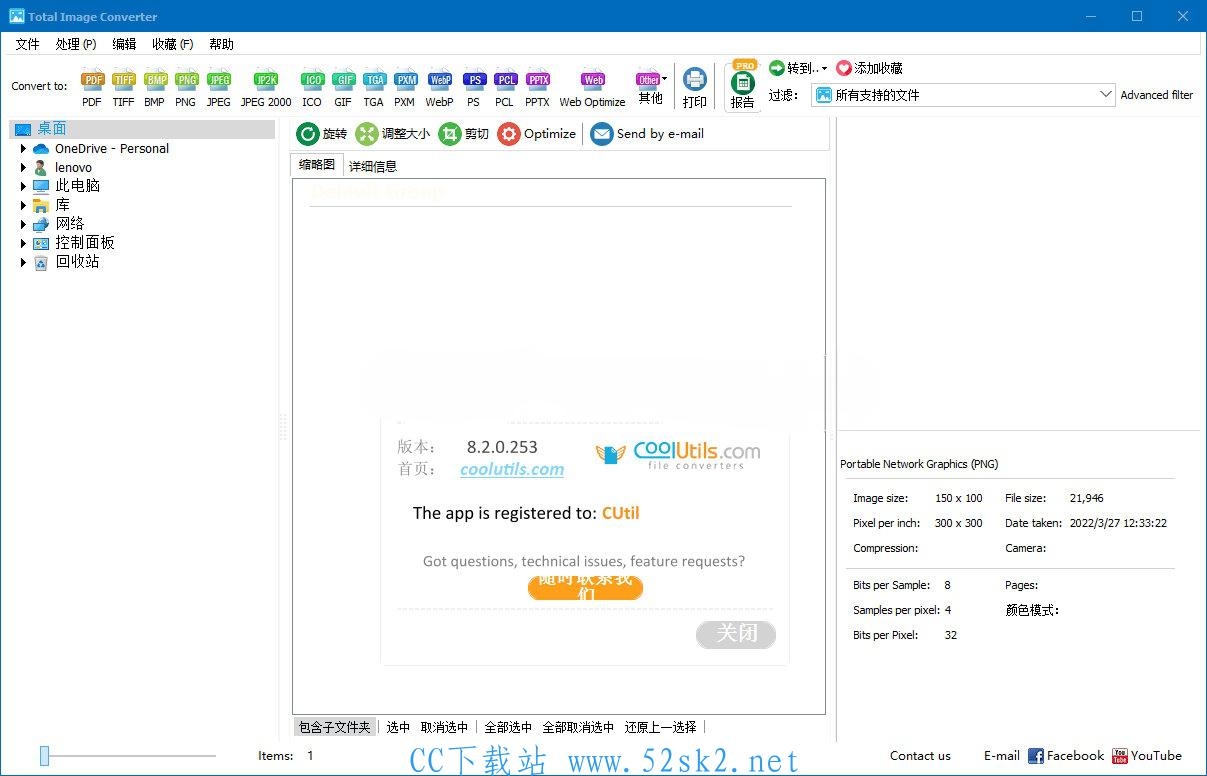This screenshot has height=776, width=1207.
Task: Add to favorites with 添加收藏
Action: [869, 68]
